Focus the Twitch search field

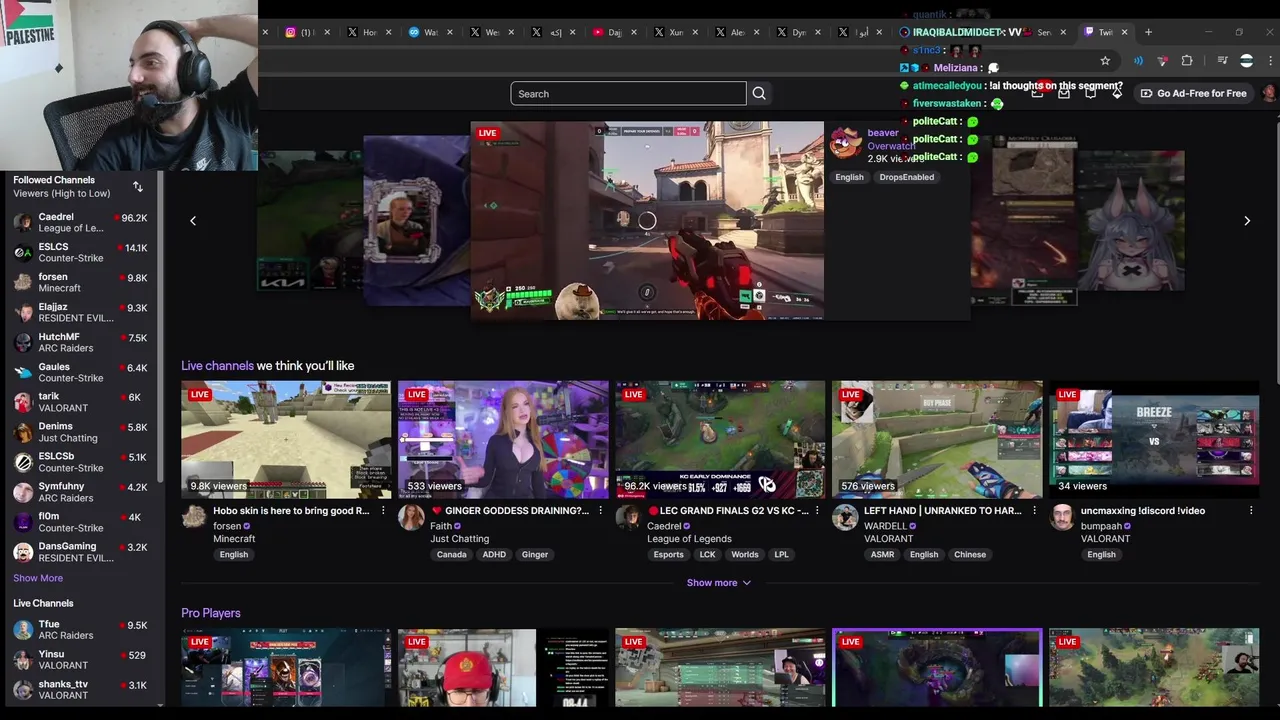pyautogui.click(x=628, y=93)
